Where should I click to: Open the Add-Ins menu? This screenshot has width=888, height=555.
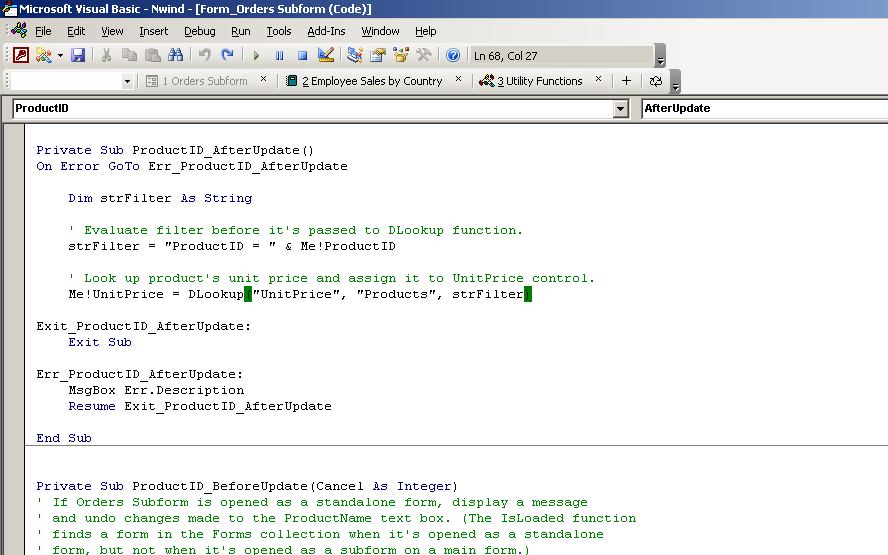point(326,31)
